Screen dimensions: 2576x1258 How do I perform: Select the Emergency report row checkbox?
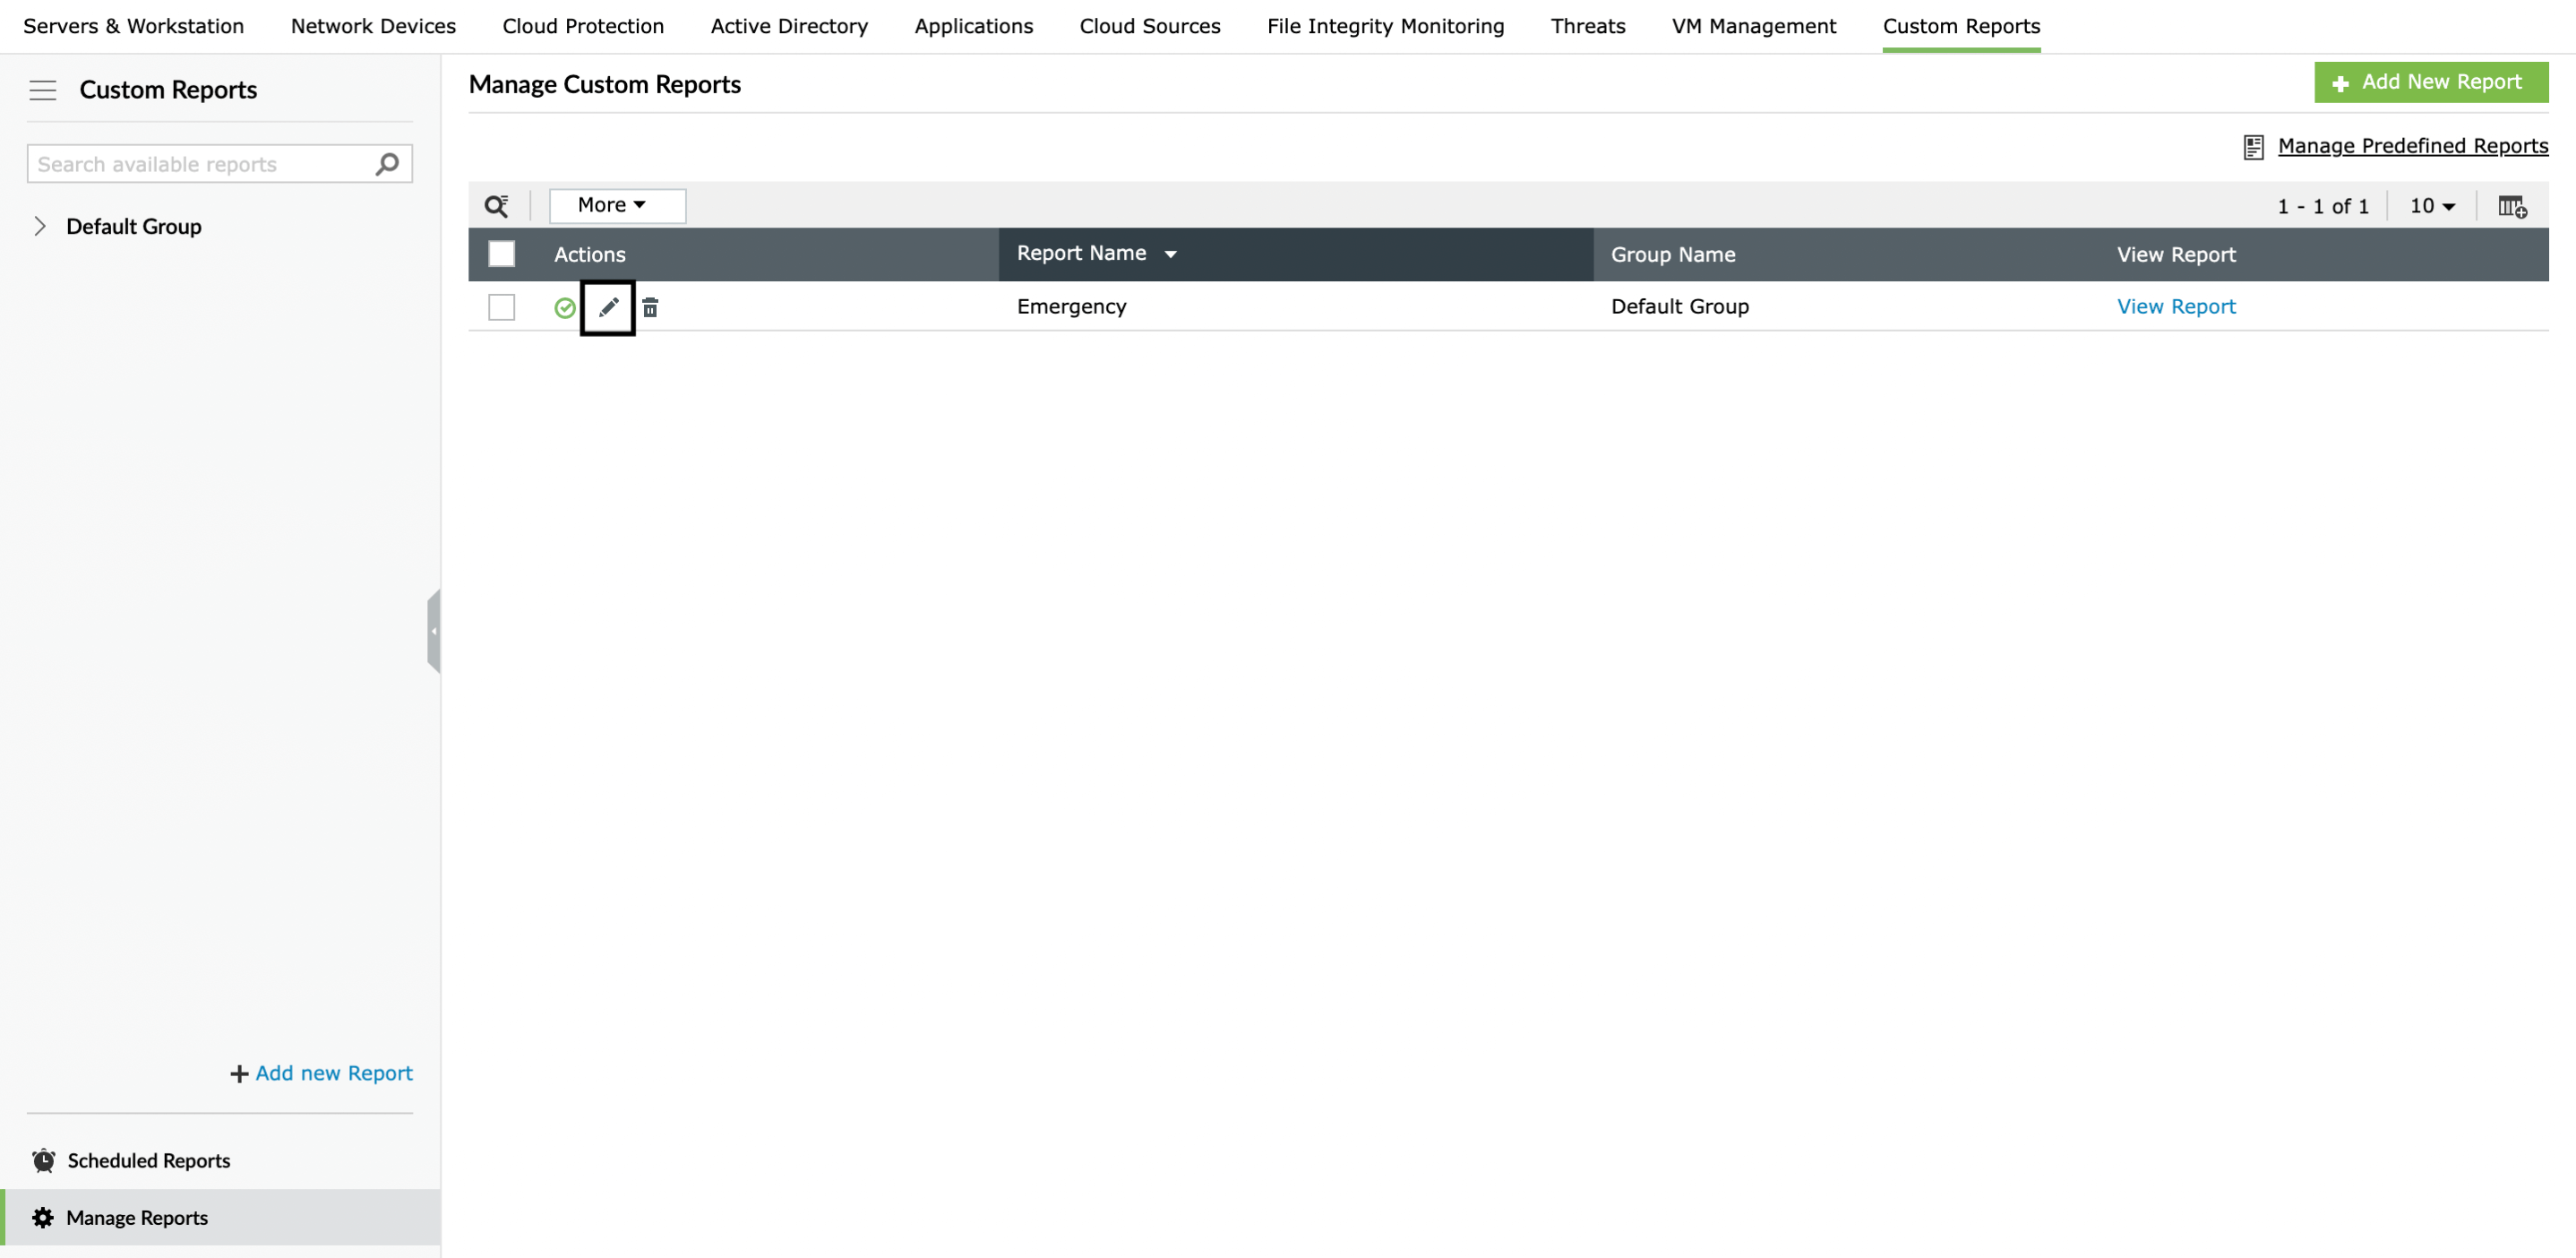pos(501,307)
